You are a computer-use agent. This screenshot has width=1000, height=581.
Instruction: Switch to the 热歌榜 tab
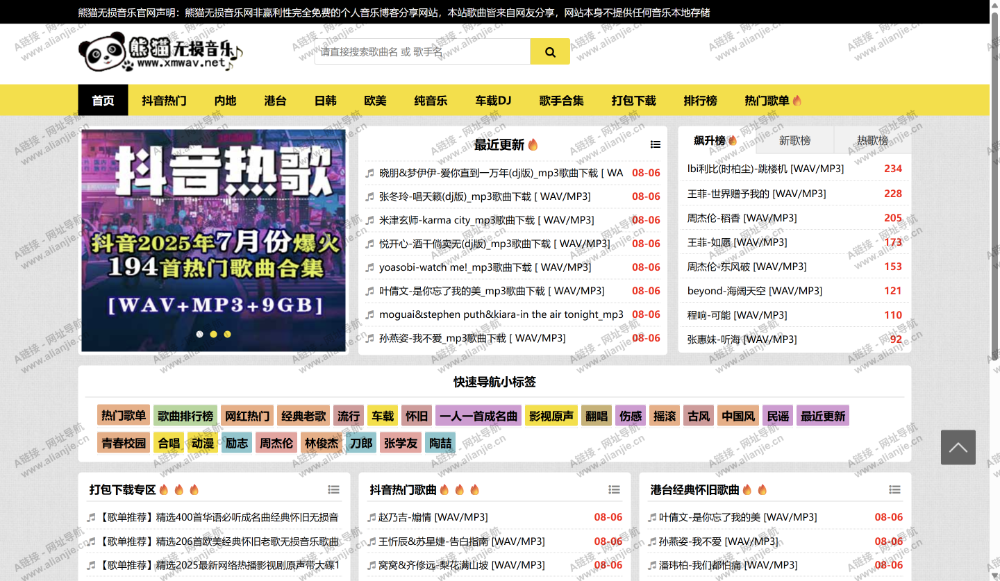point(872,140)
